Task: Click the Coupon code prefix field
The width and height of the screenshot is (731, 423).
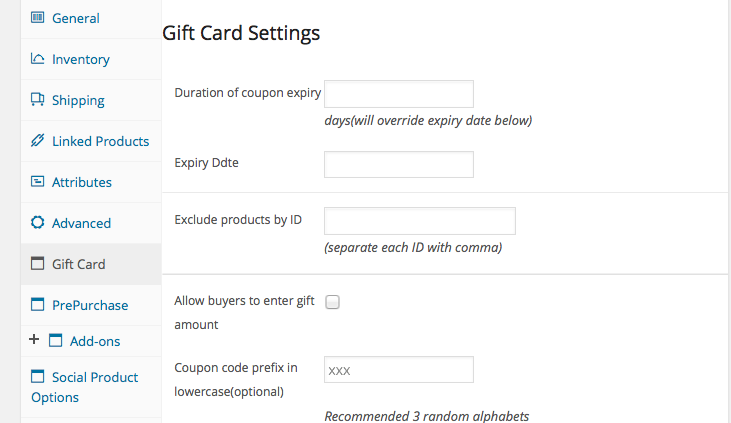Action: click(x=399, y=370)
